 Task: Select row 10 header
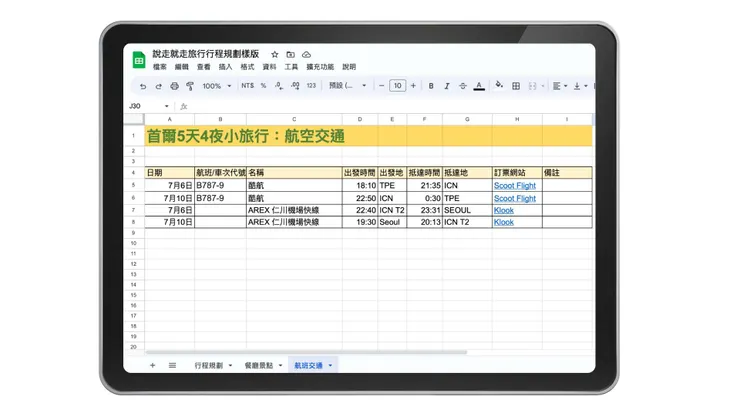[x=134, y=244]
